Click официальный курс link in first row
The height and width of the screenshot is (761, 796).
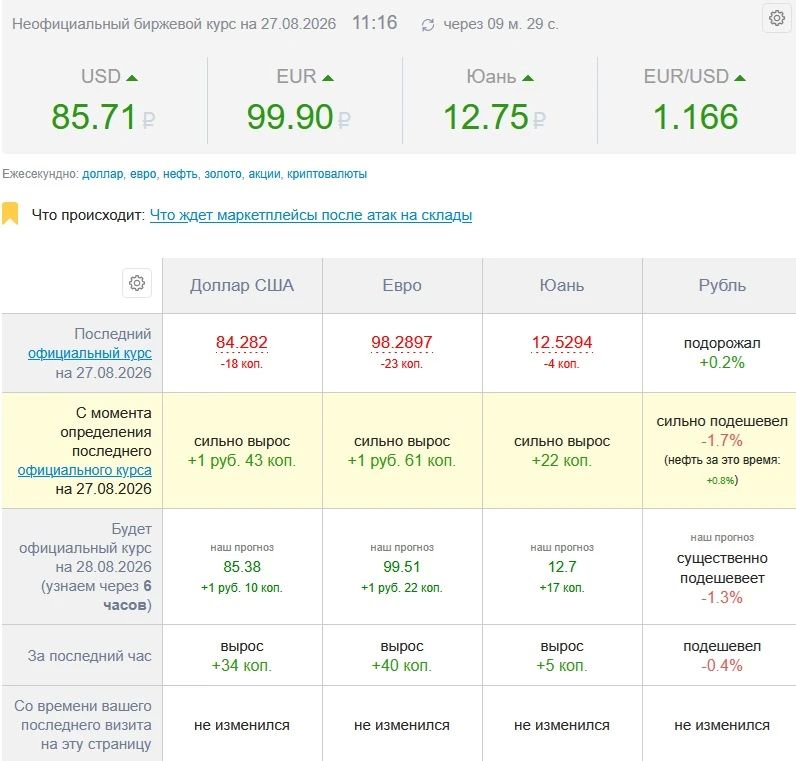click(90, 353)
